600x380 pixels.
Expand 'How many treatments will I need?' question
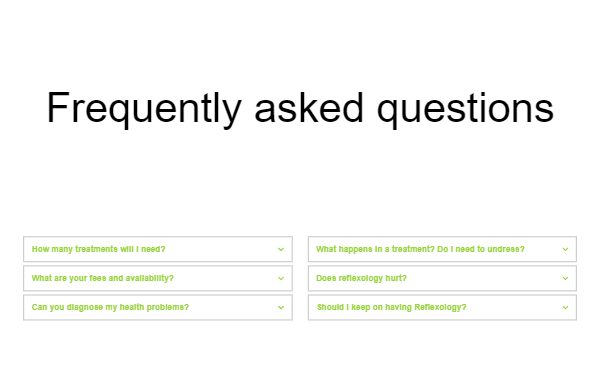pos(158,249)
